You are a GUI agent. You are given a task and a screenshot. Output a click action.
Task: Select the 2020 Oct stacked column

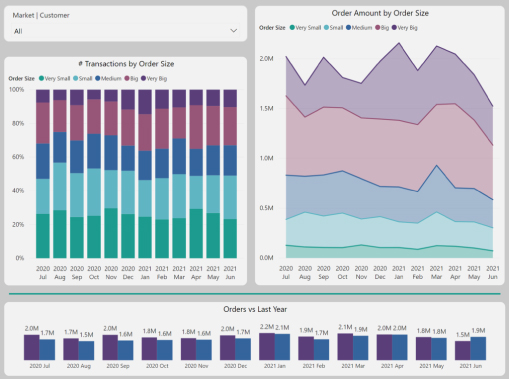pyautogui.click(x=94, y=174)
